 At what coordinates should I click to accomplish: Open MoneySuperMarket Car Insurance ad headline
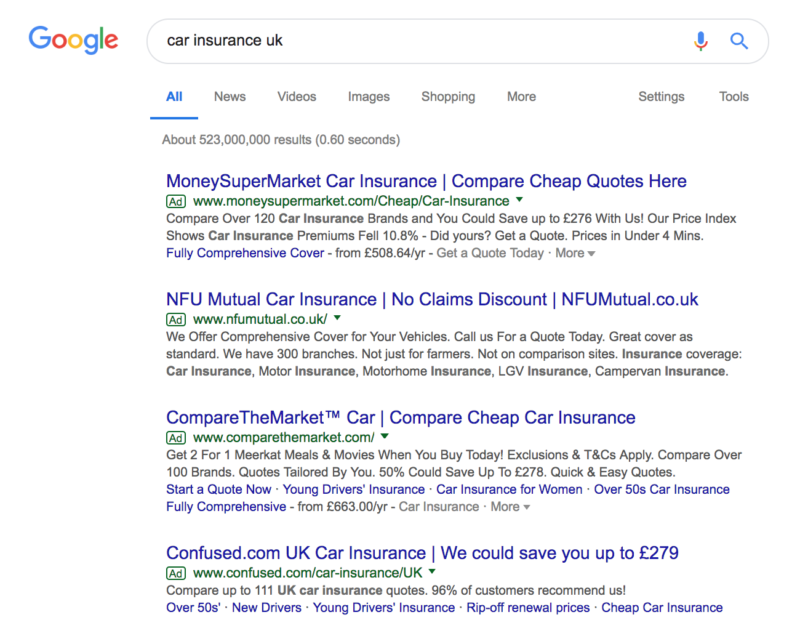click(427, 181)
